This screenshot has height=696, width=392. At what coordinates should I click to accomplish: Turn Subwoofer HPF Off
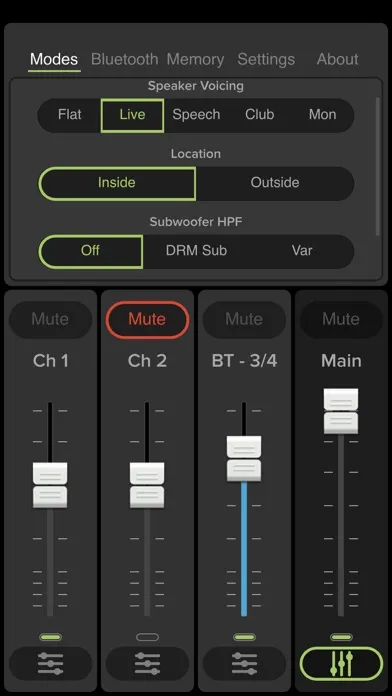pos(90,251)
